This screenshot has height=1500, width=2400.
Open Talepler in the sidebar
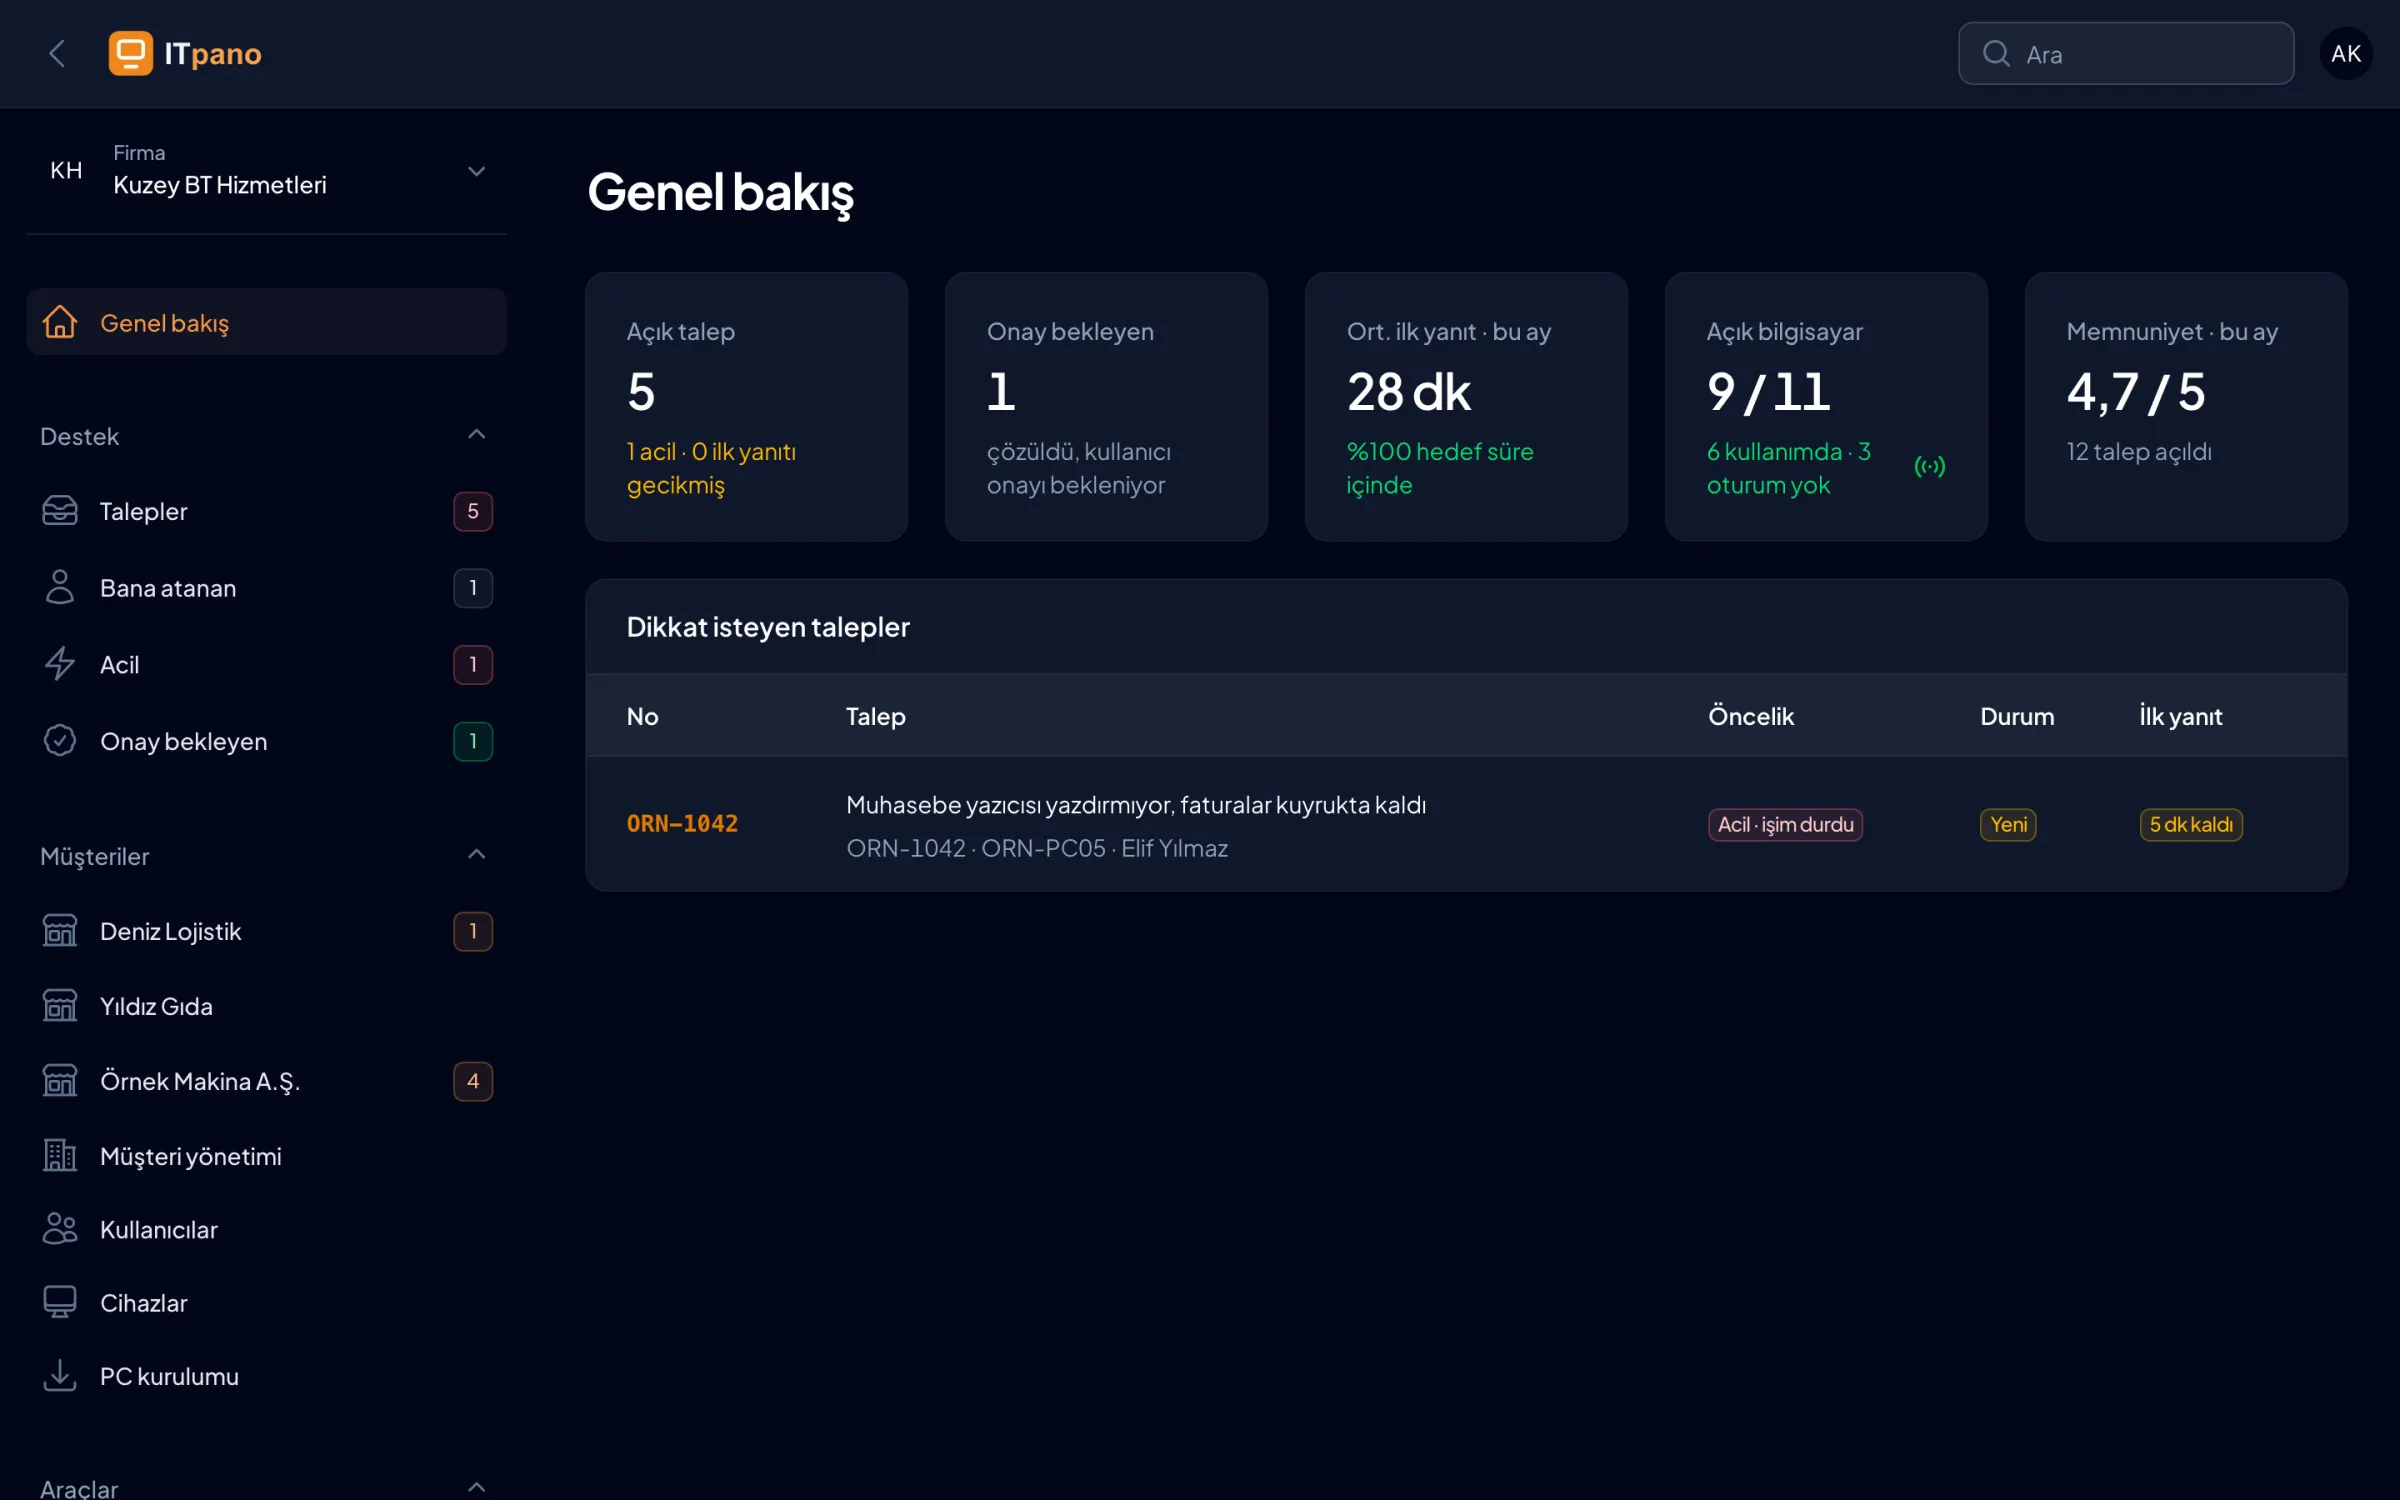(267, 511)
